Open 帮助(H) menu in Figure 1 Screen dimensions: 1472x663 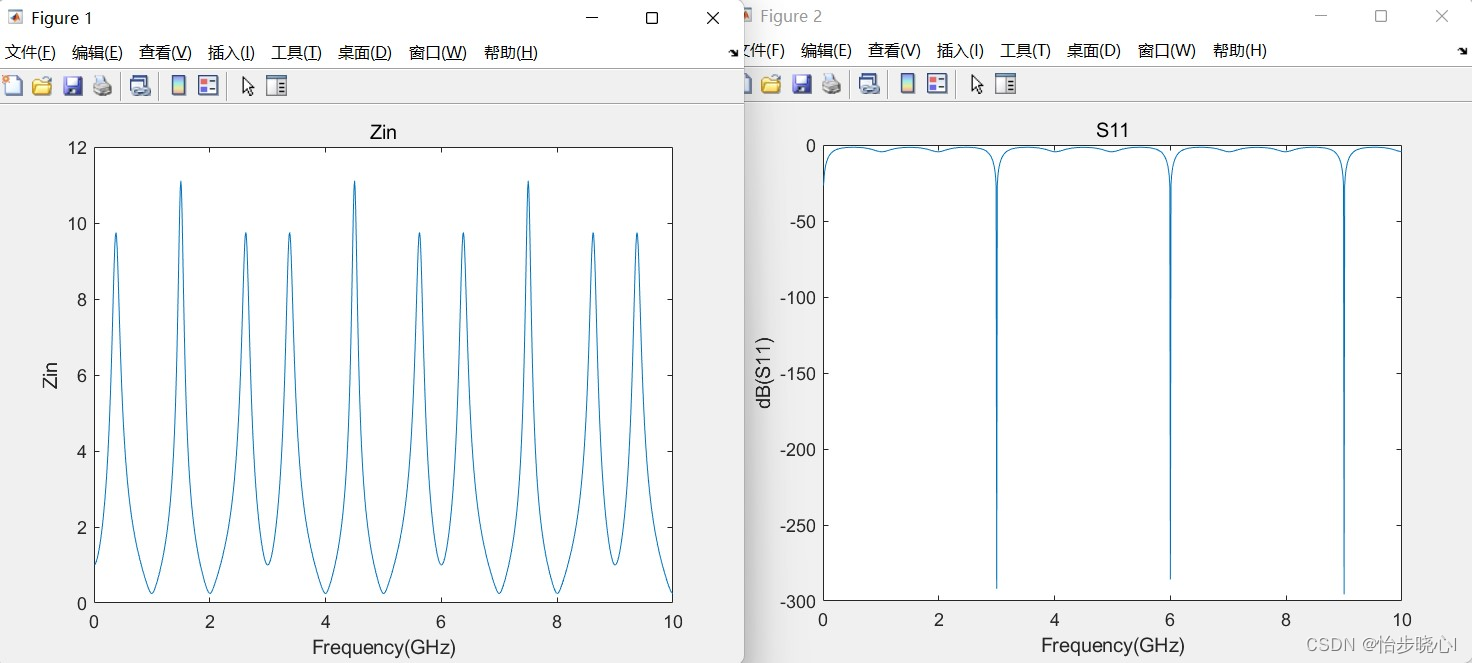point(510,53)
